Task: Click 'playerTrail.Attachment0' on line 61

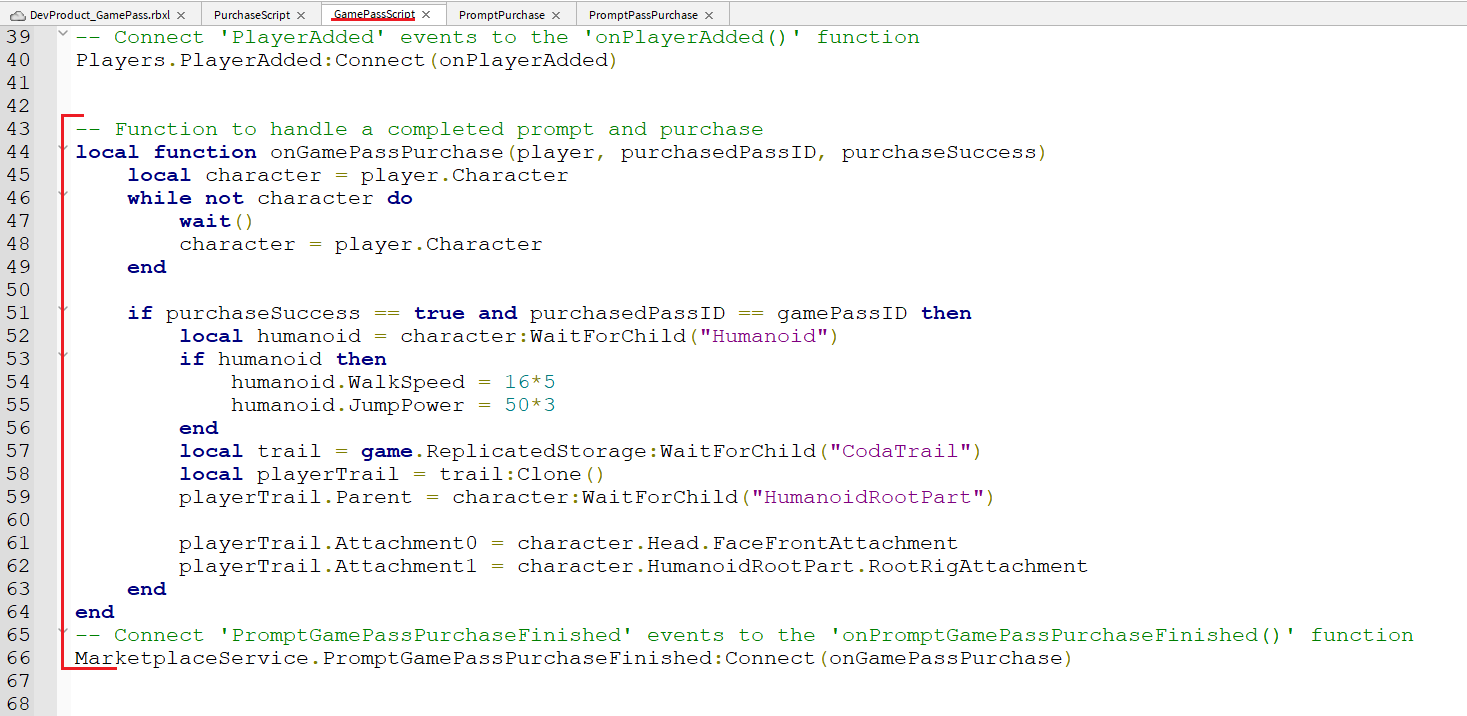Action: tap(329, 543)
